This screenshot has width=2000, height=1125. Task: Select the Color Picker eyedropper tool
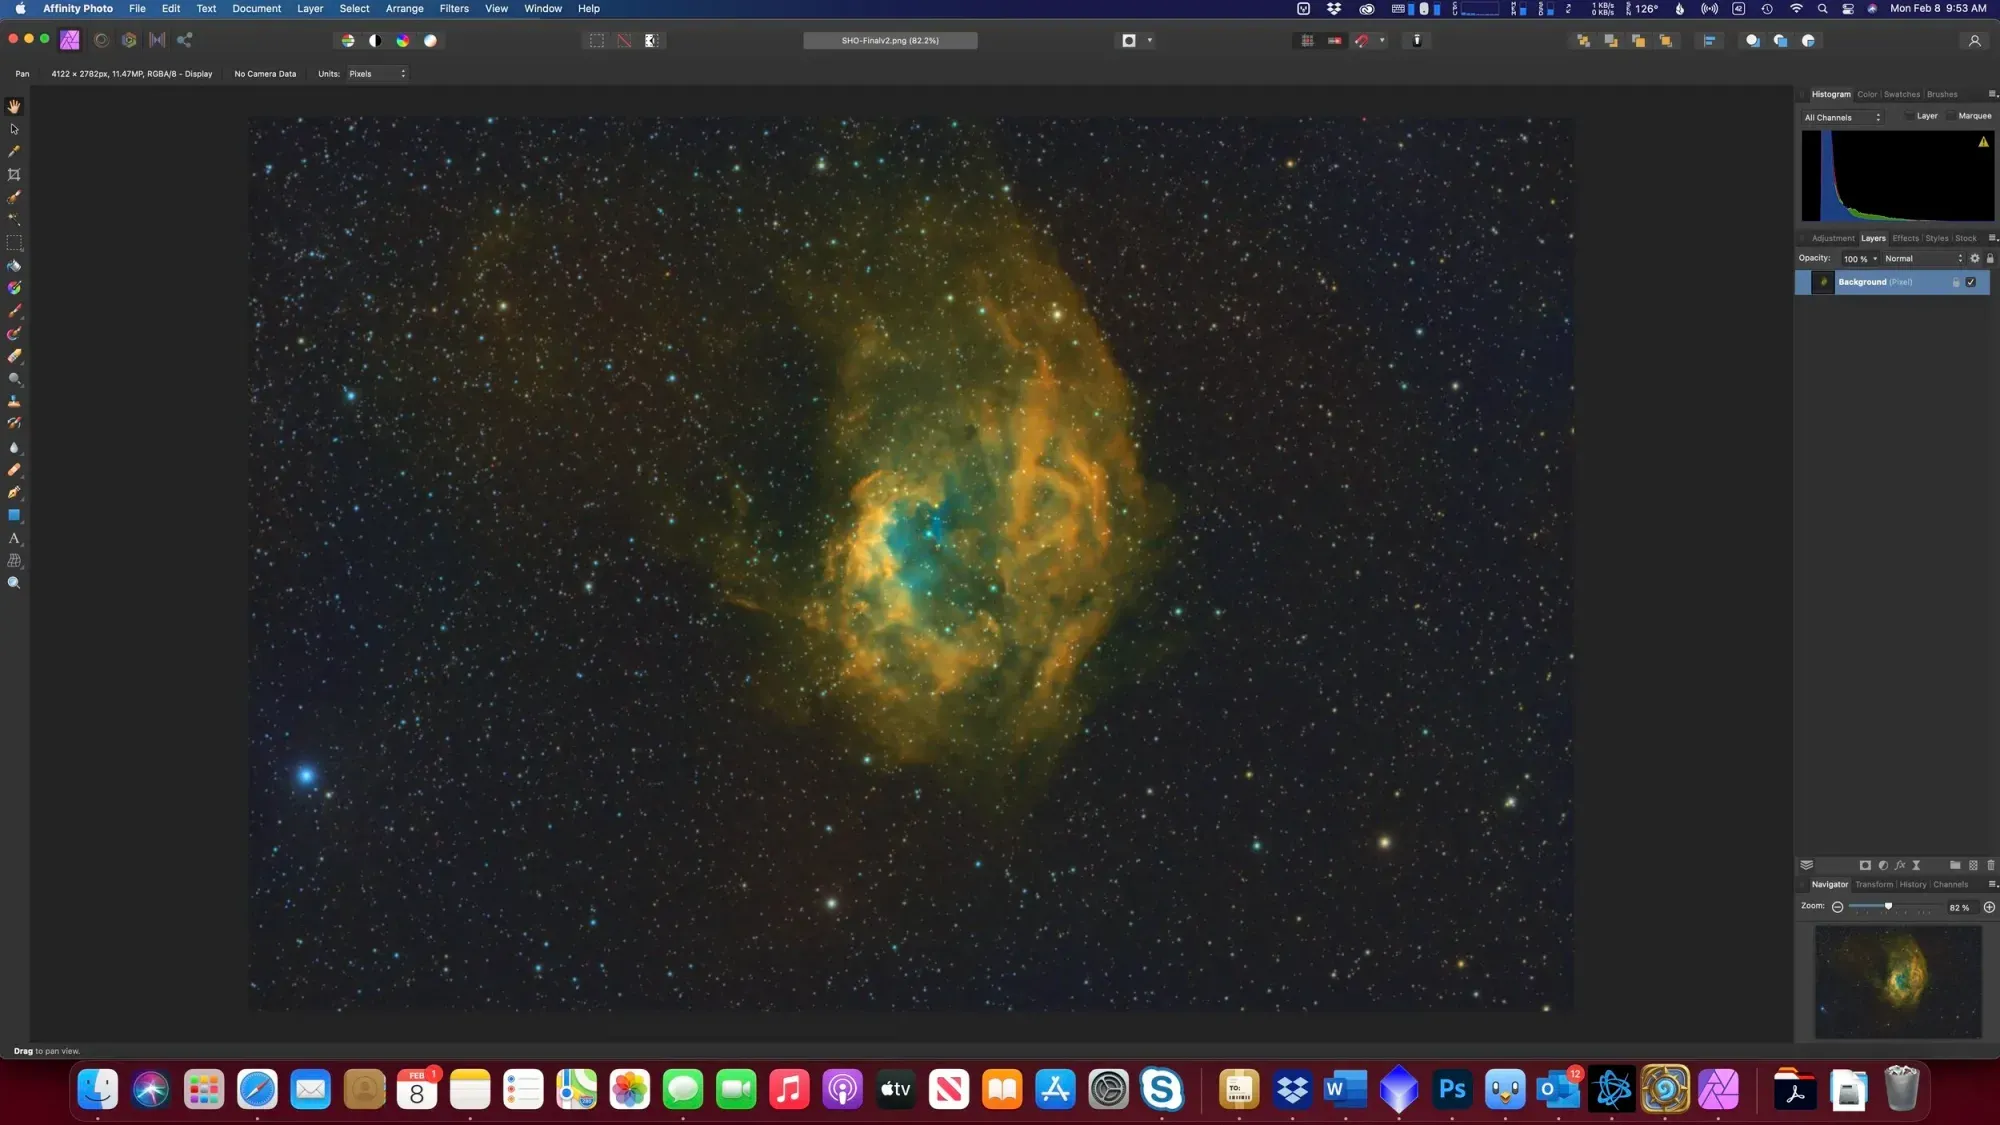pos(14,151)
